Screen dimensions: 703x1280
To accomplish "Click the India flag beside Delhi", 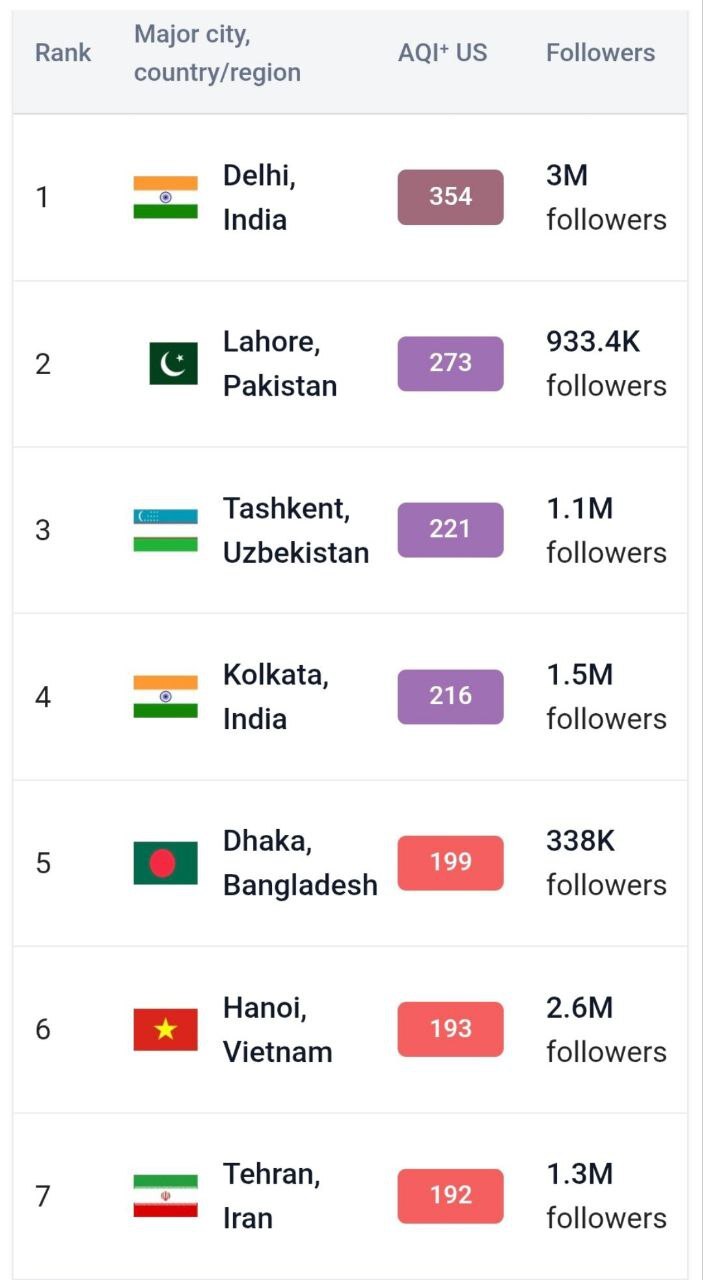I will tap(166, 197).
